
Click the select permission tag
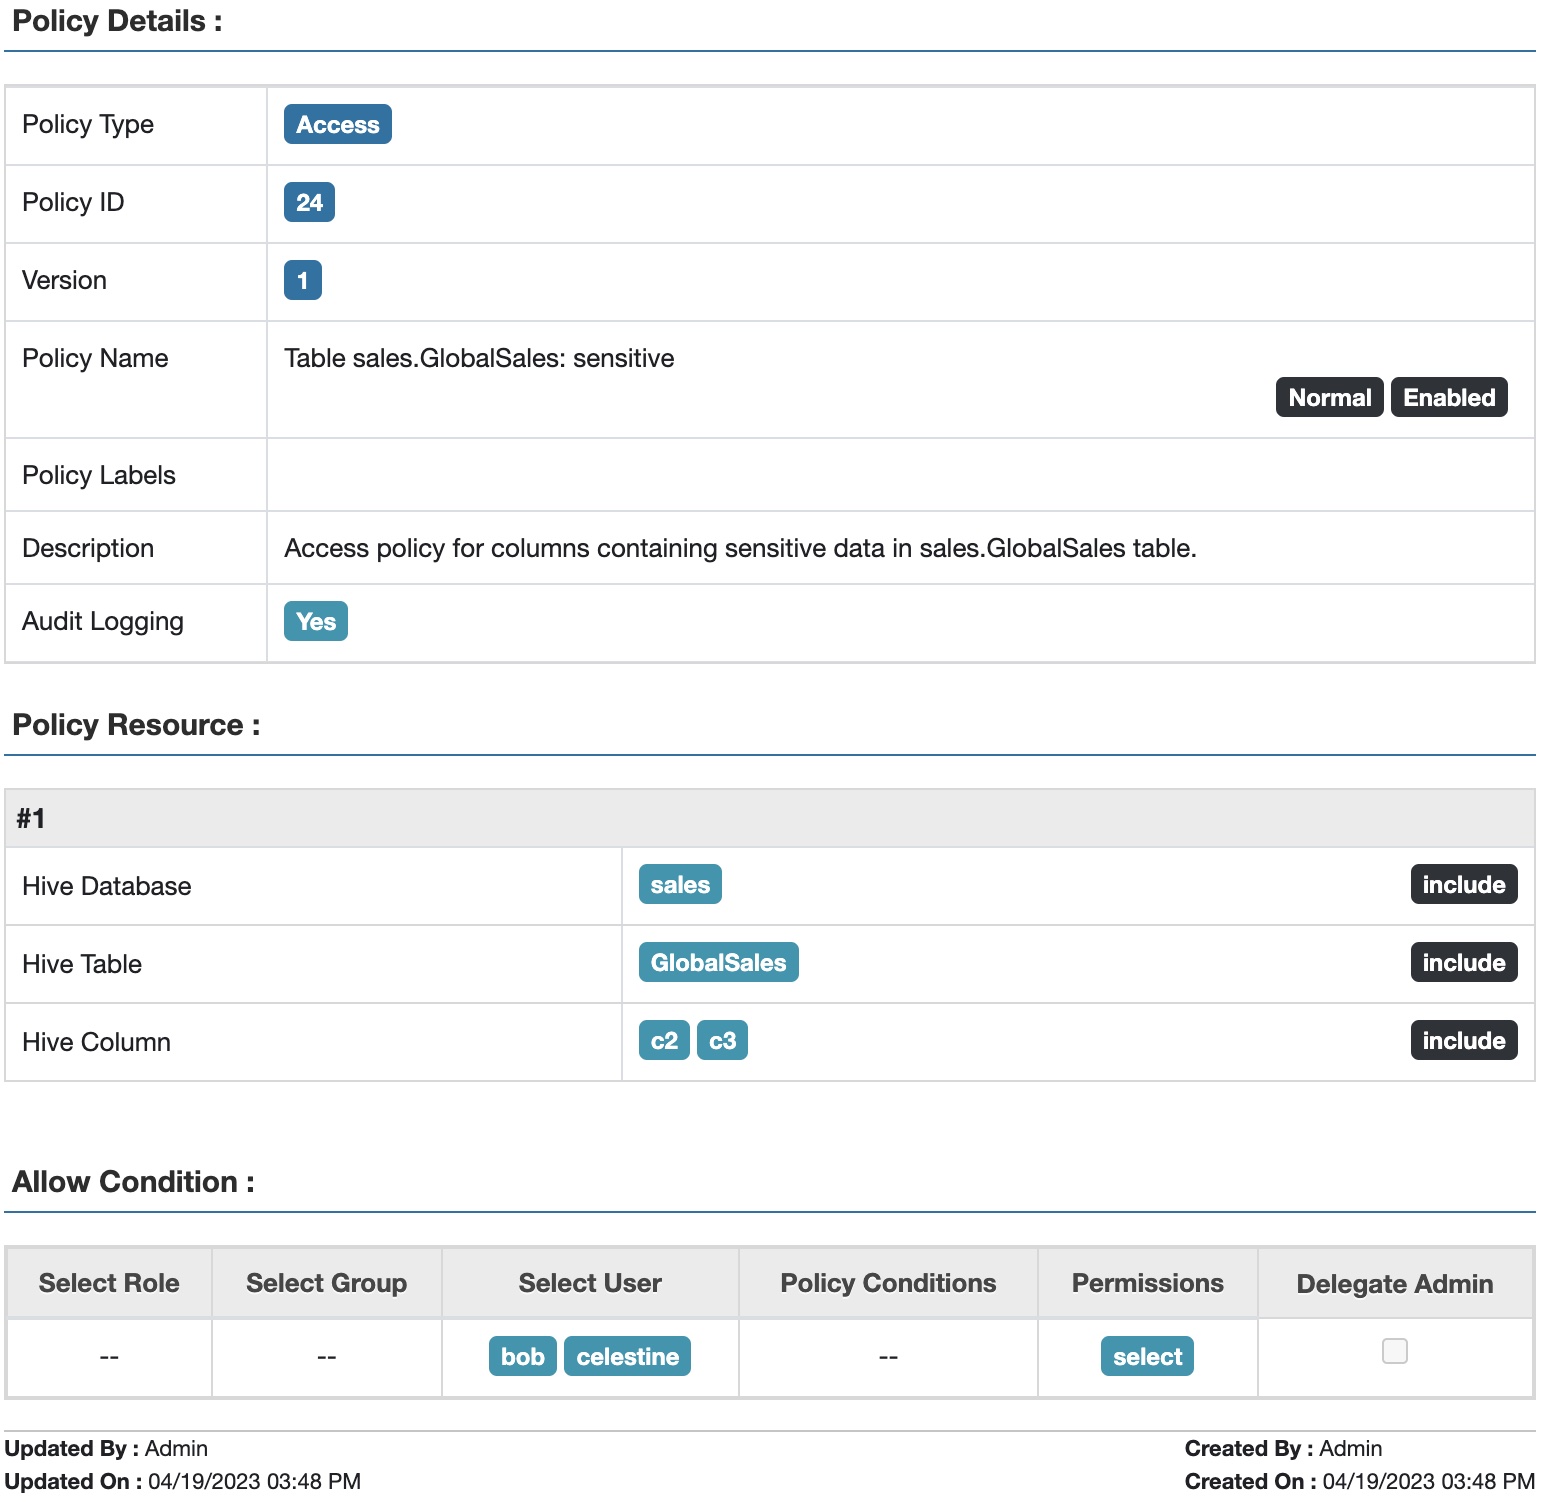[1147, 1357]
